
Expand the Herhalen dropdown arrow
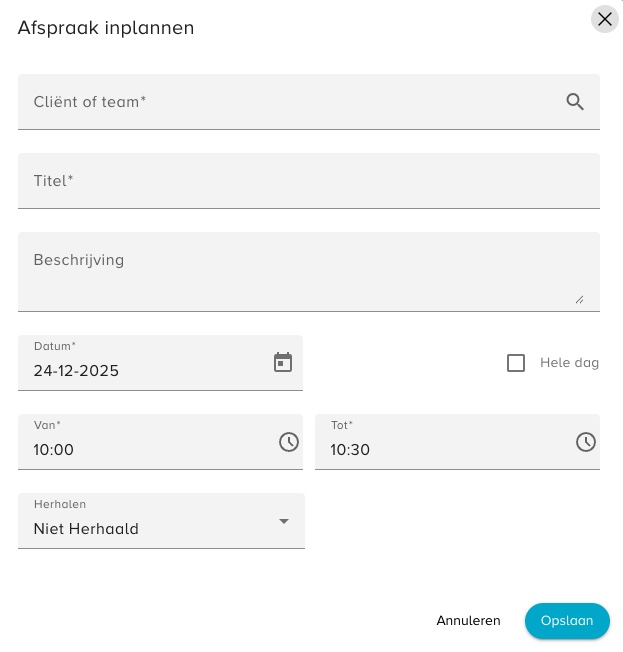[x=284, y=521]
